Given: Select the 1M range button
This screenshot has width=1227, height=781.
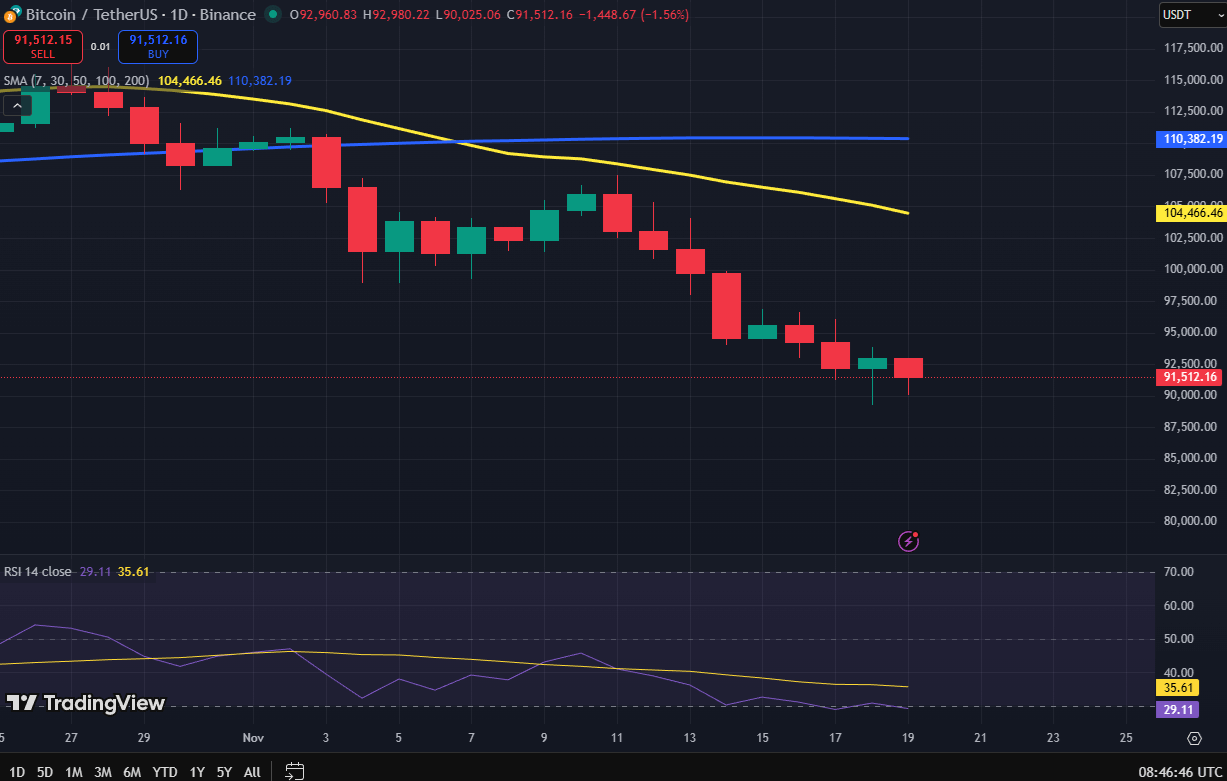Looking at the screenshot, I should (x=73, y=772).
